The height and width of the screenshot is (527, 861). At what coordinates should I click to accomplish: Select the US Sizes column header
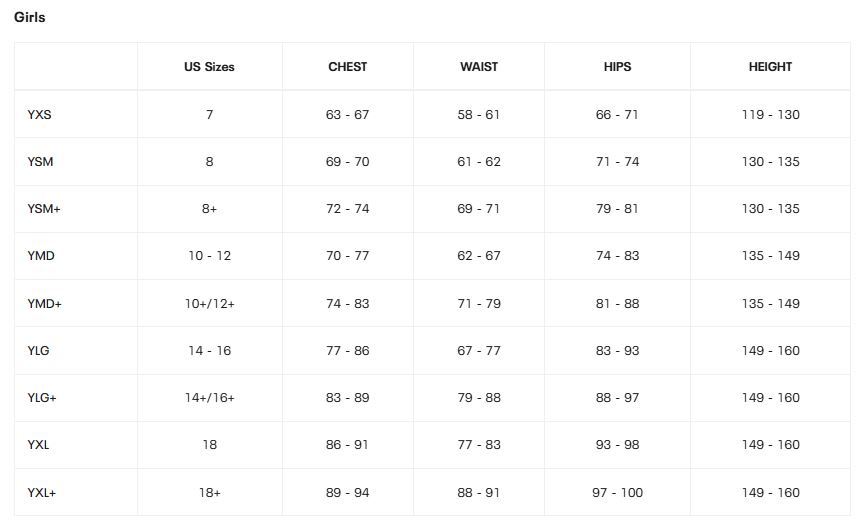click(209, 67)
